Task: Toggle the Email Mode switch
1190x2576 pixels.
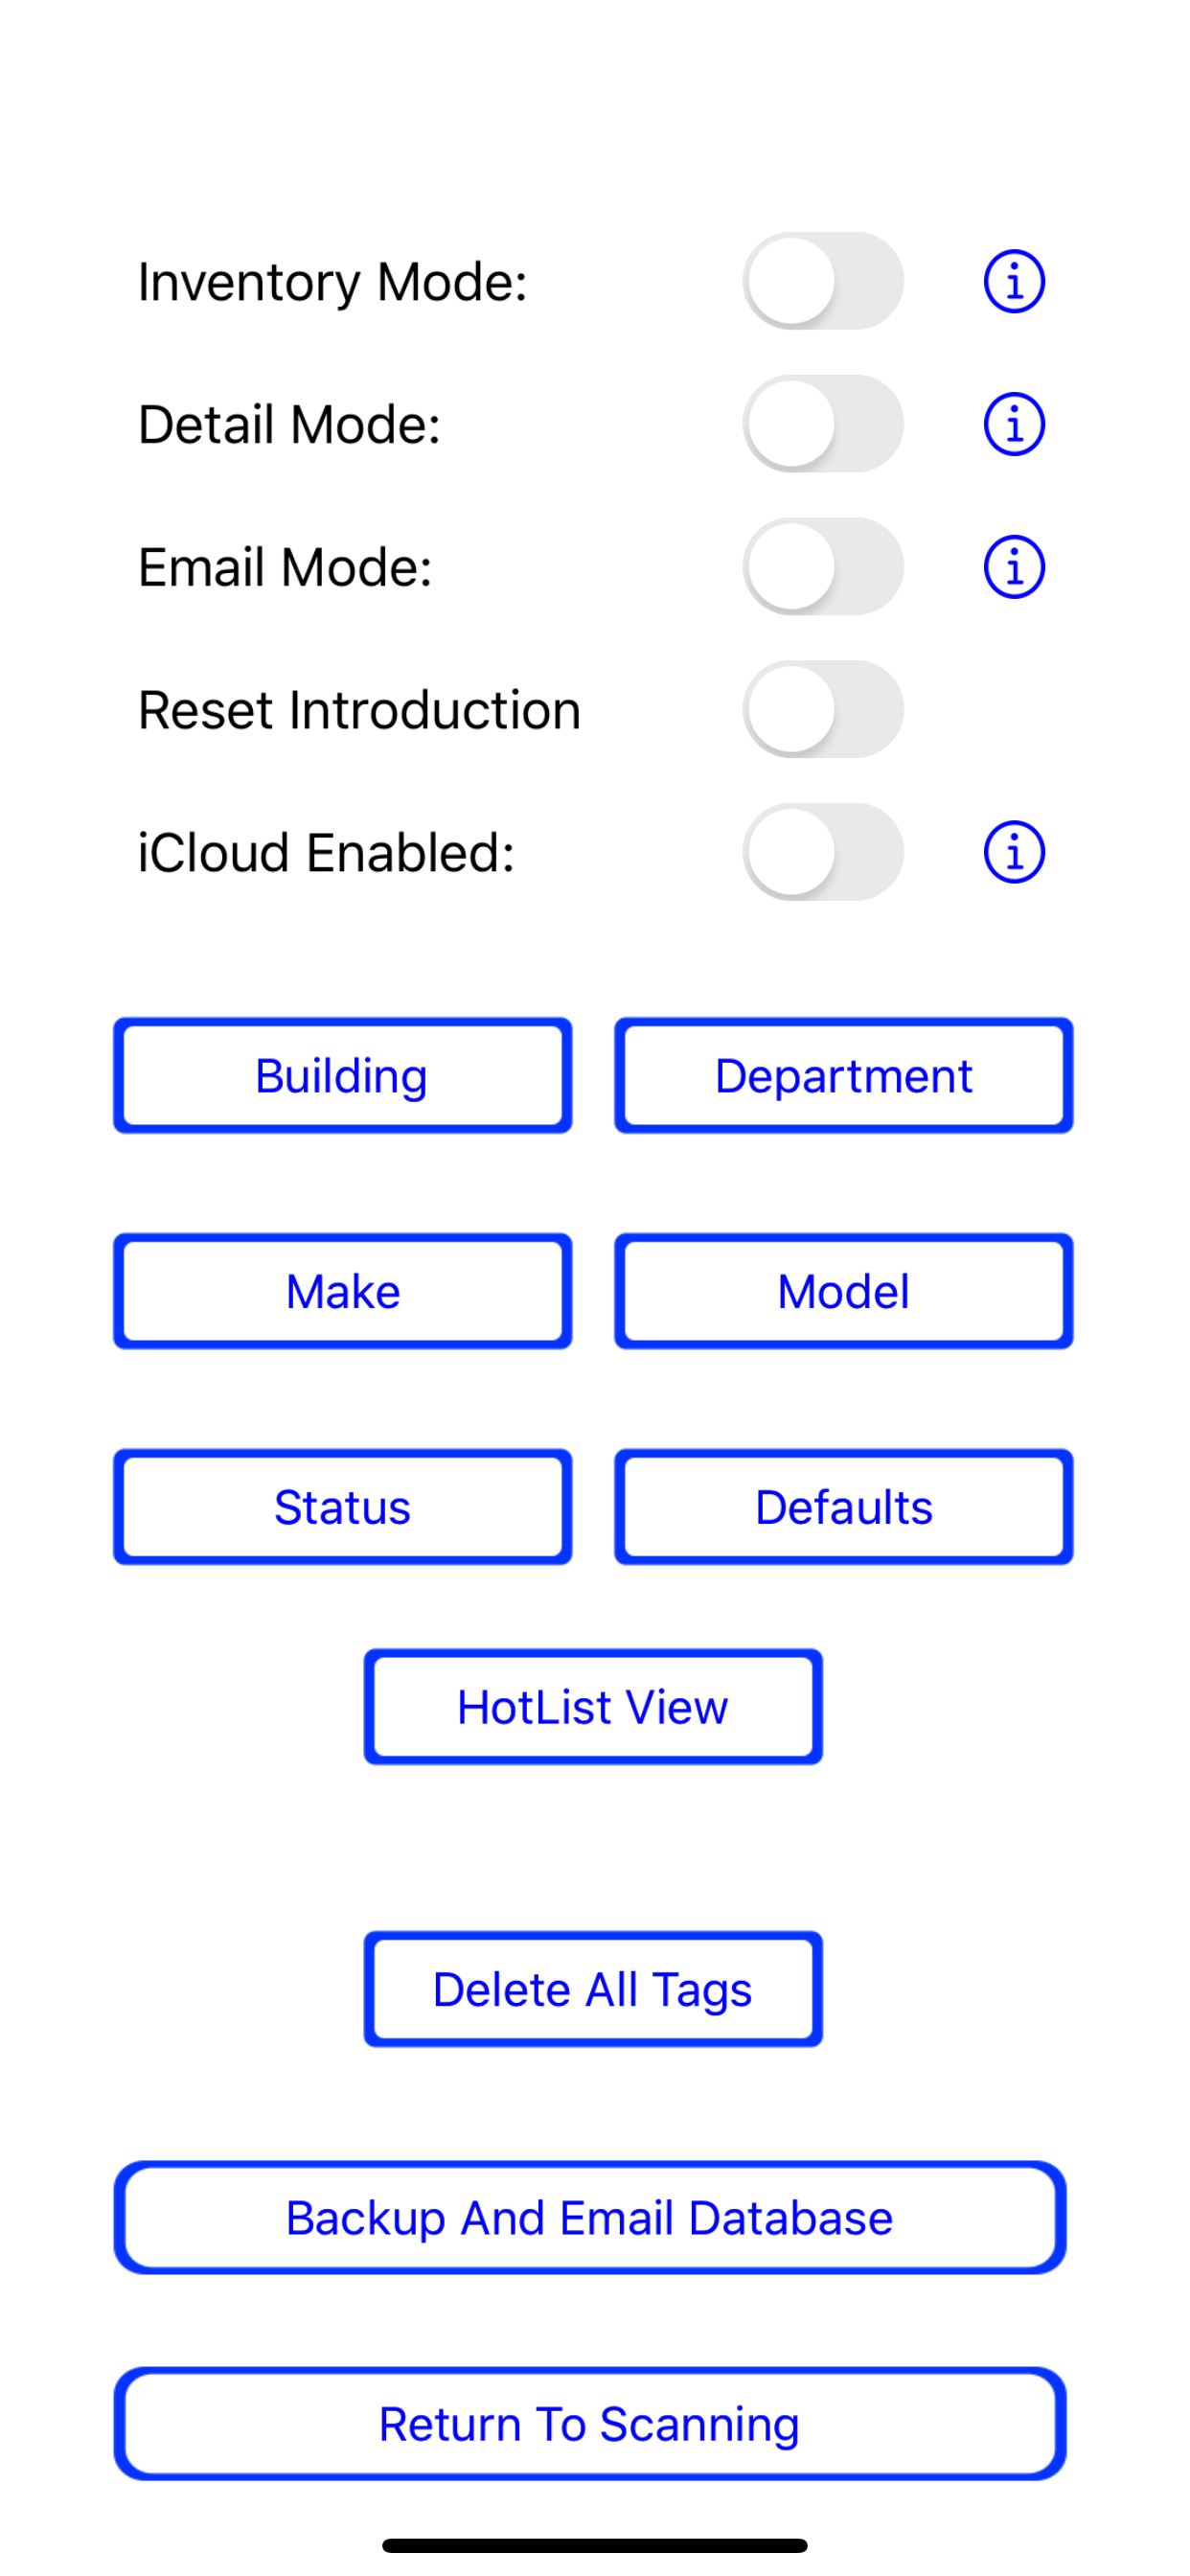Action: pyautogui.click(x=823, y=567)
